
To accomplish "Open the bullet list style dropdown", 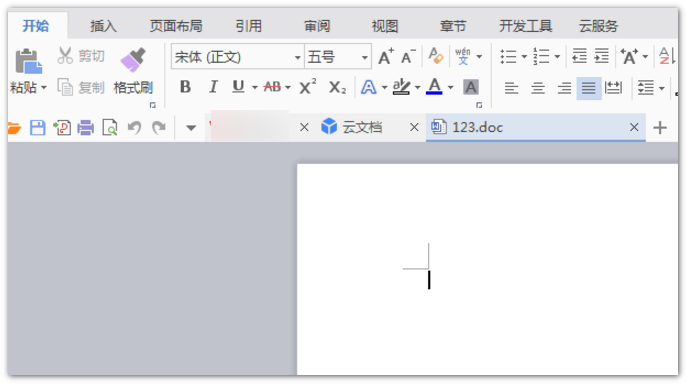I will coord(524,57).
